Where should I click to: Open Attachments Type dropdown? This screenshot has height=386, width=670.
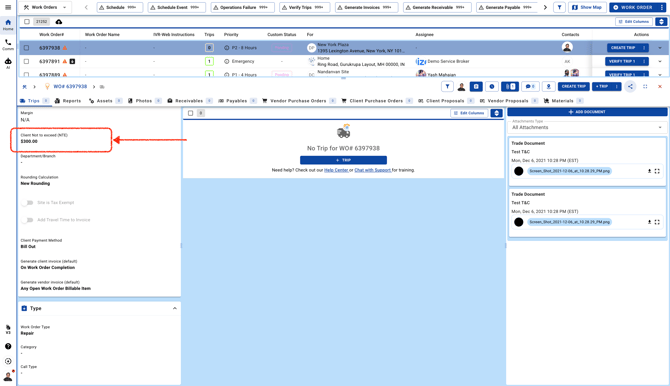587,126
